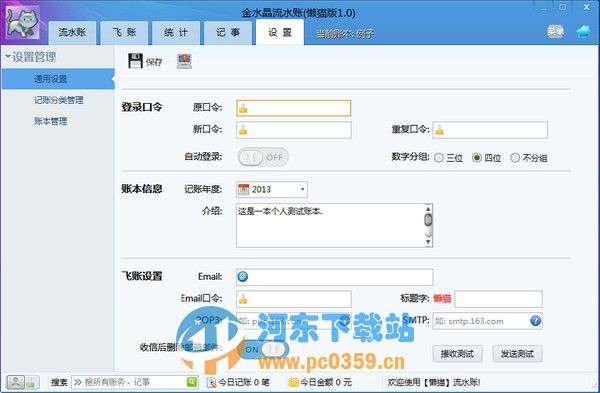Toggle the 自动登录 OFF switch
The width and height of the screenshot is (600, 393).
tap(263, 157)
